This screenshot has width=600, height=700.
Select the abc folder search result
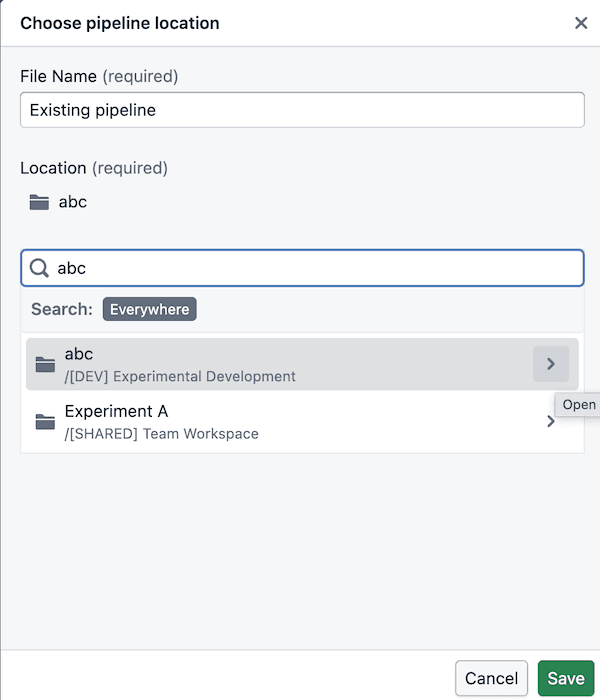tap(302, 364)
